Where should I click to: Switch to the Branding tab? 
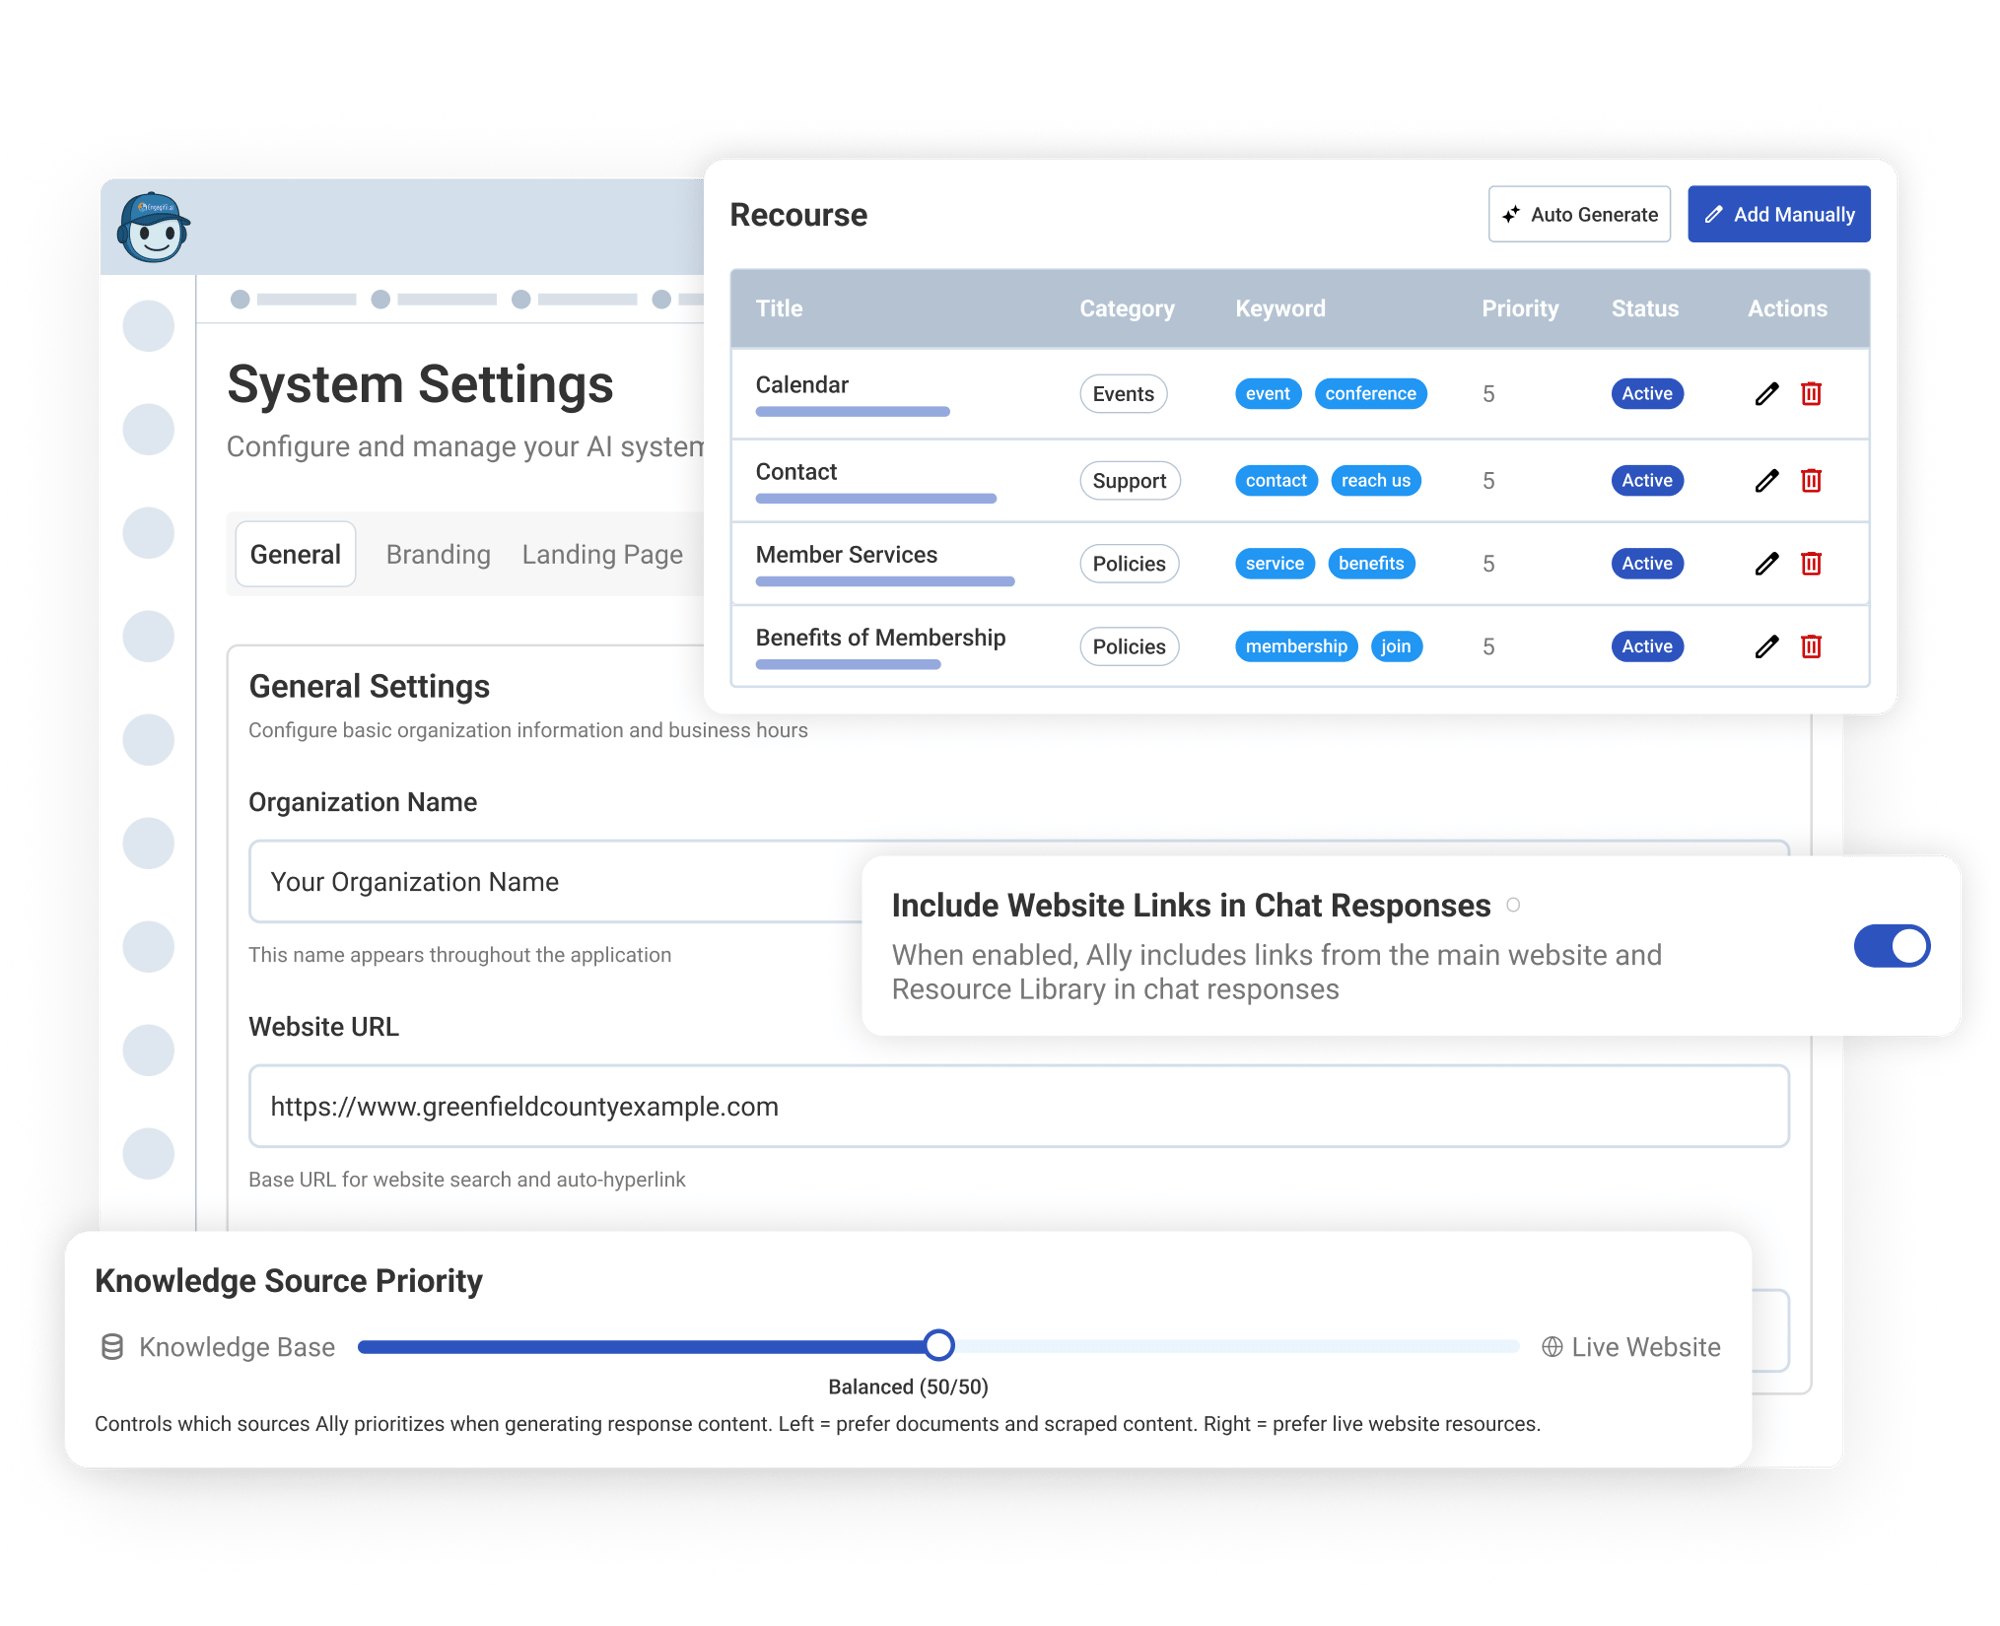438,554
